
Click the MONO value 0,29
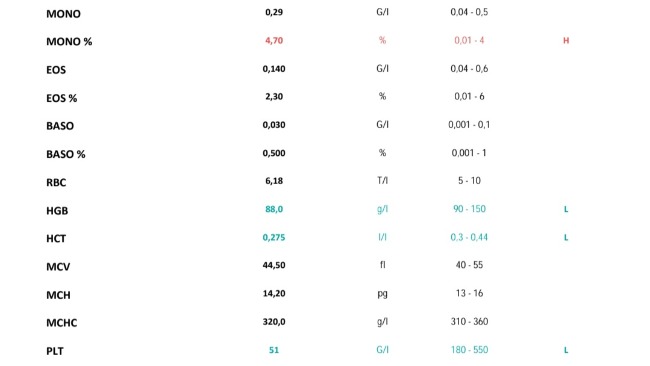(x=274, y=12)
